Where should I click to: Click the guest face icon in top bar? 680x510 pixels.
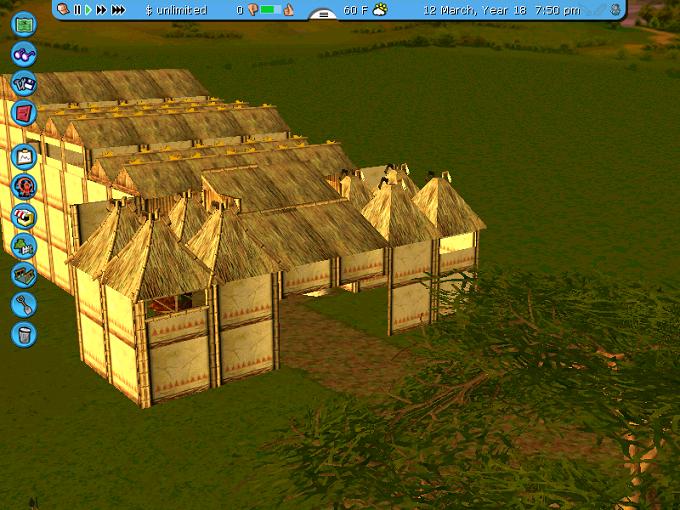point(63,9)
